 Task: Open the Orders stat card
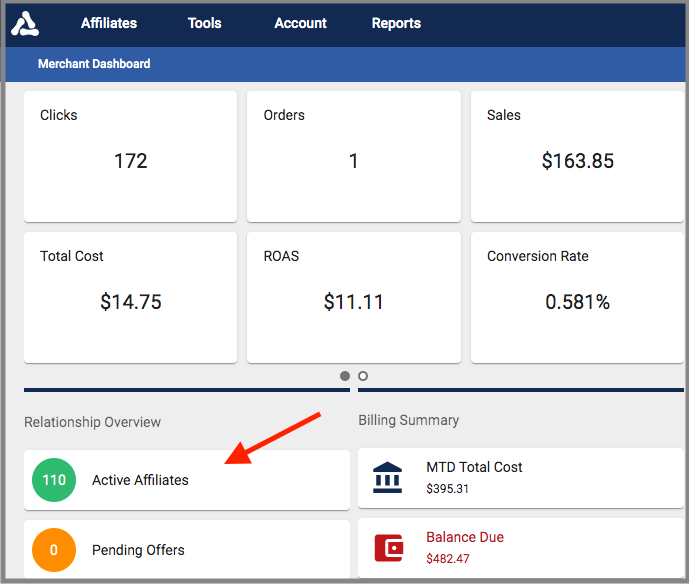pos(353,157)
